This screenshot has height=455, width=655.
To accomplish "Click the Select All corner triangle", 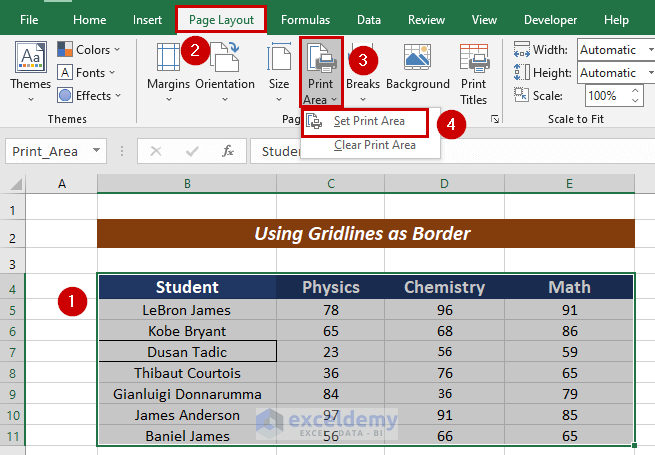I will tap(15, 184).
